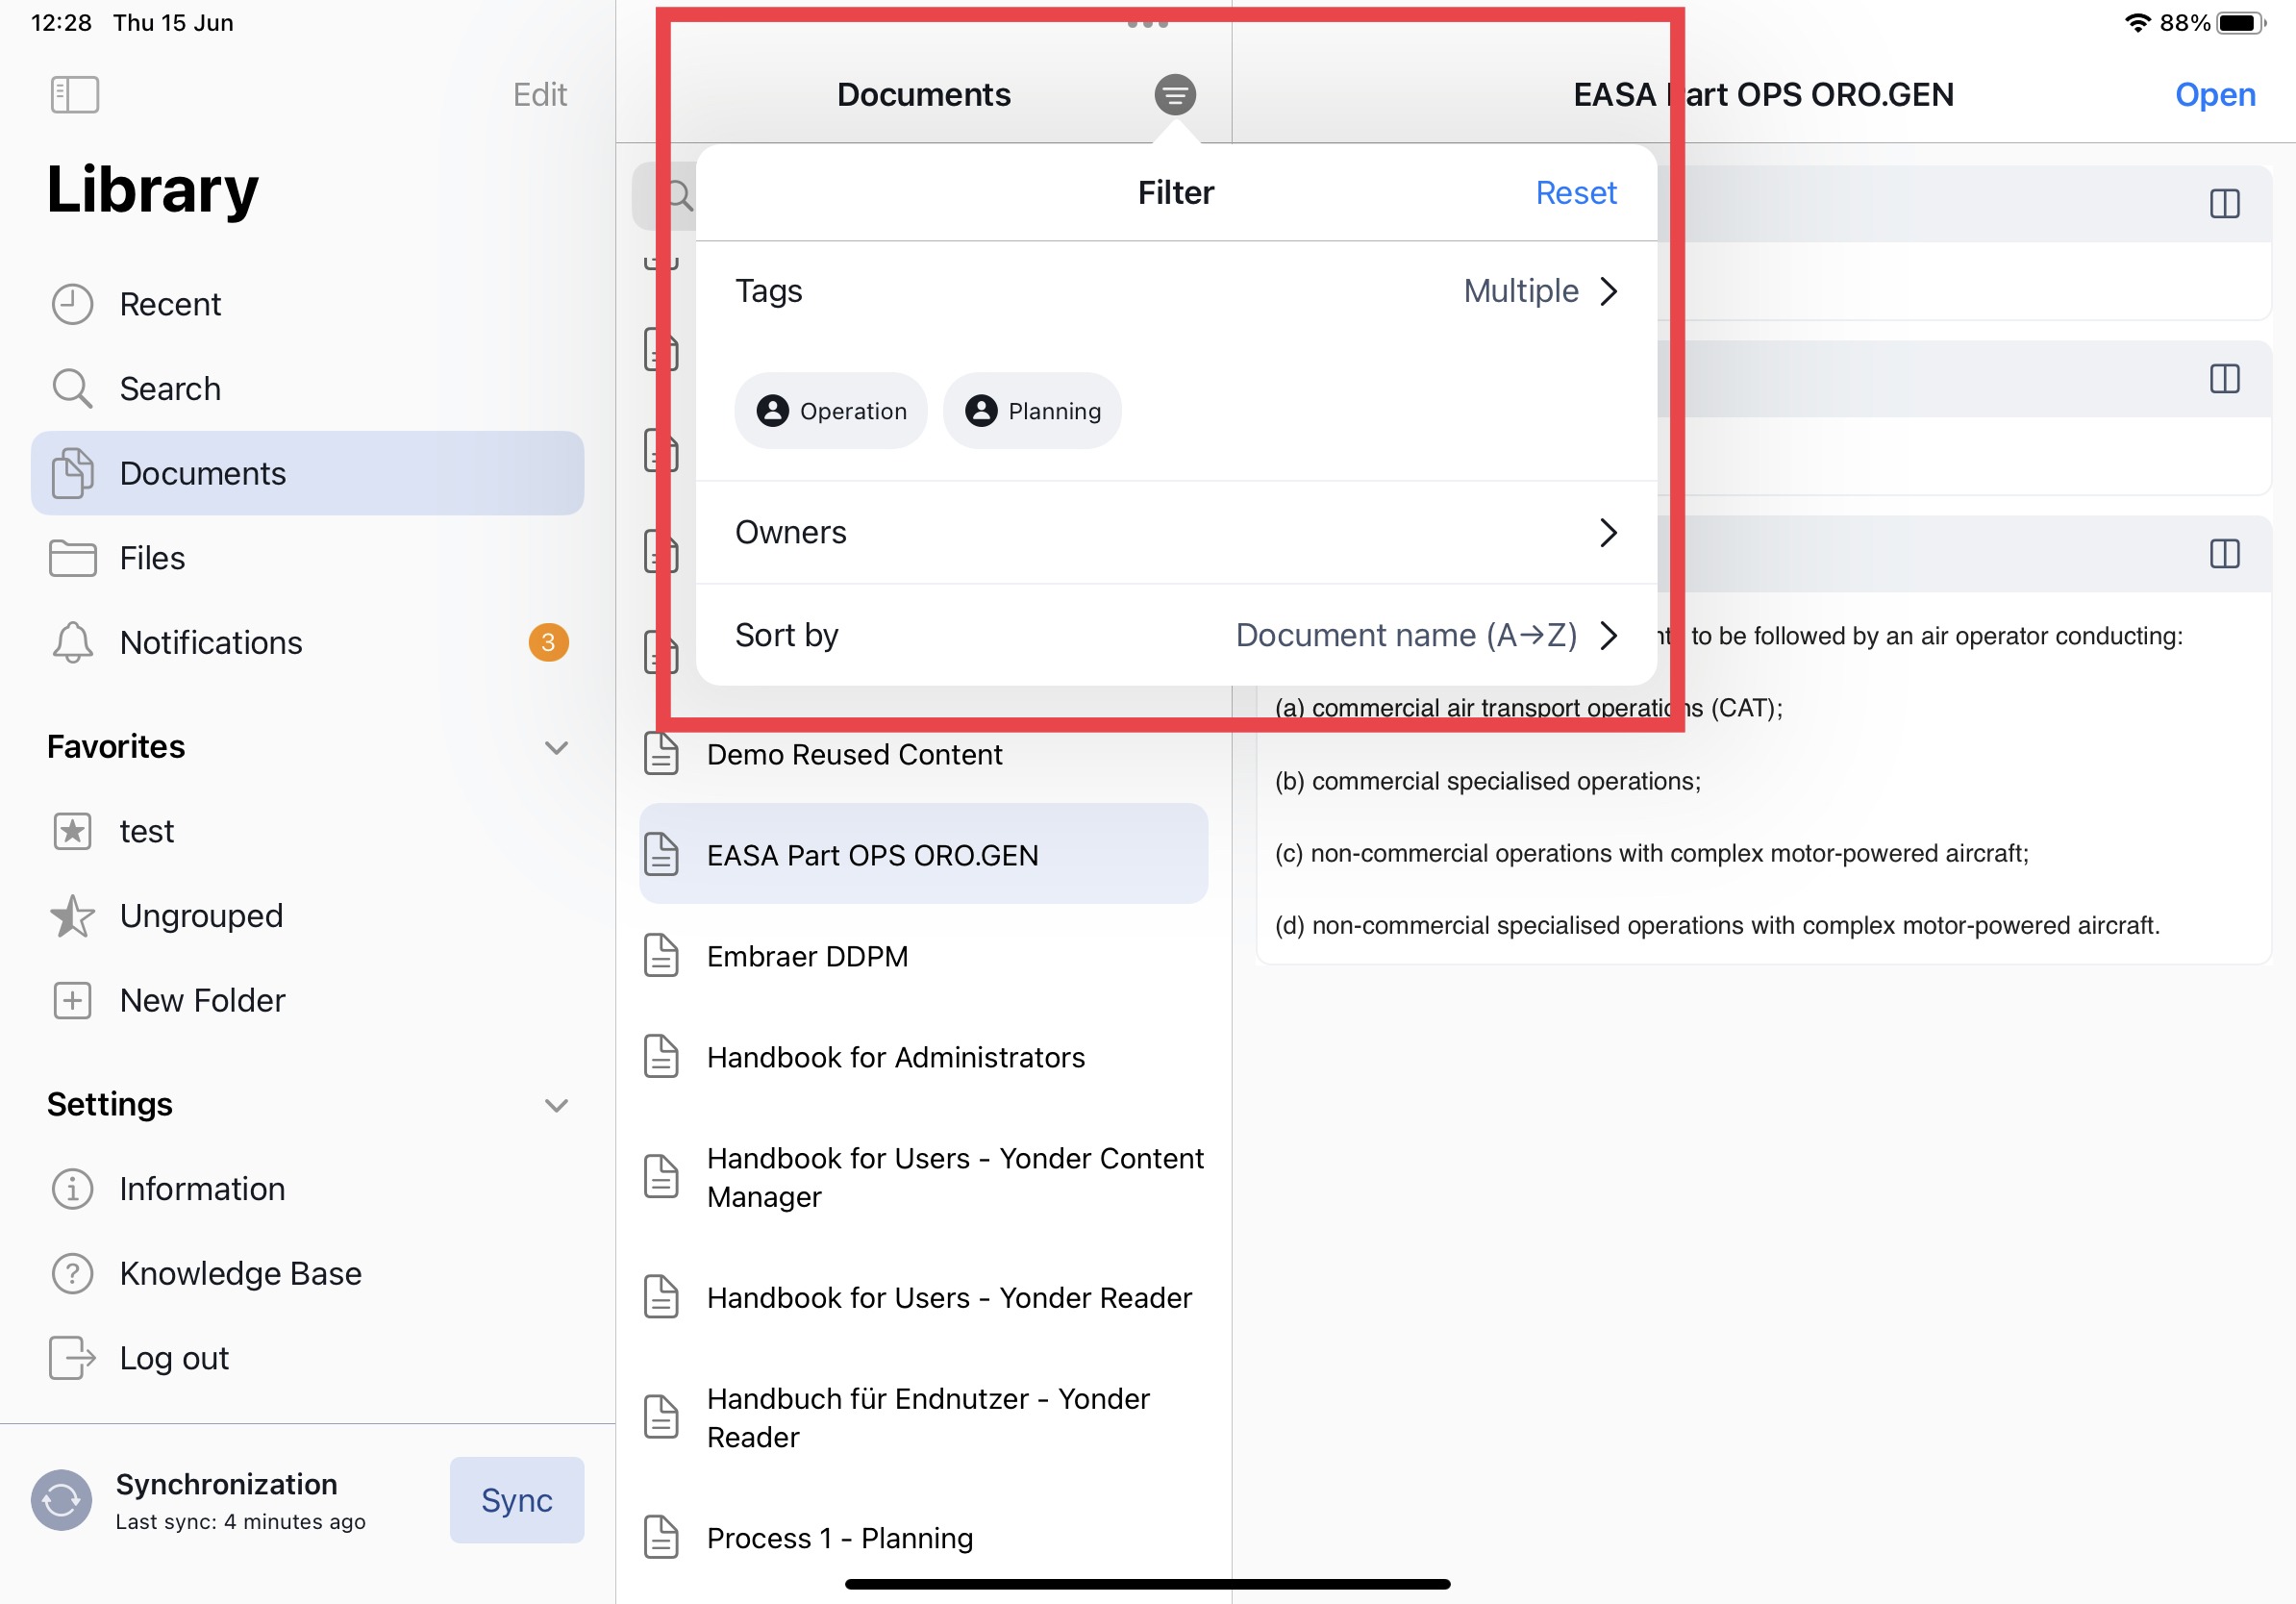Collapse the Favorites section chevron
Image resolution: width=2296 pixels, height=1604 pixels.
coord(556,747)
